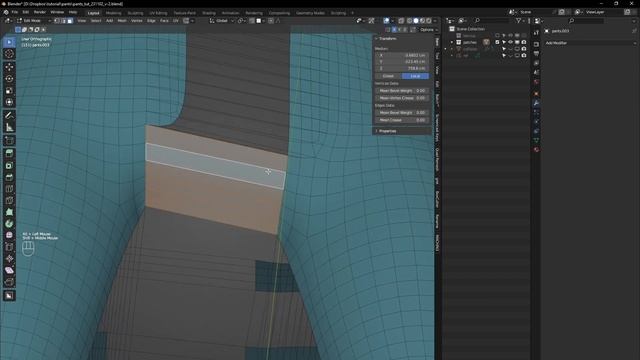Select the Cursor tool
640x360 pixels.
click(x=9, y=54)
